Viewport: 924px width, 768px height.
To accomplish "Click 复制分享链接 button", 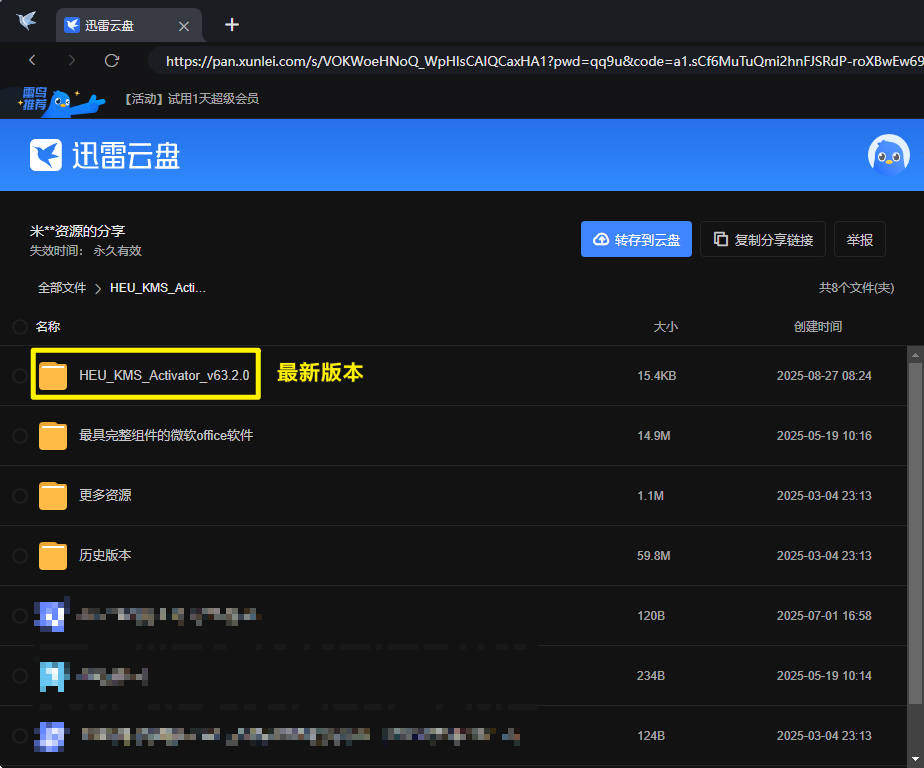I will [763, 239].
